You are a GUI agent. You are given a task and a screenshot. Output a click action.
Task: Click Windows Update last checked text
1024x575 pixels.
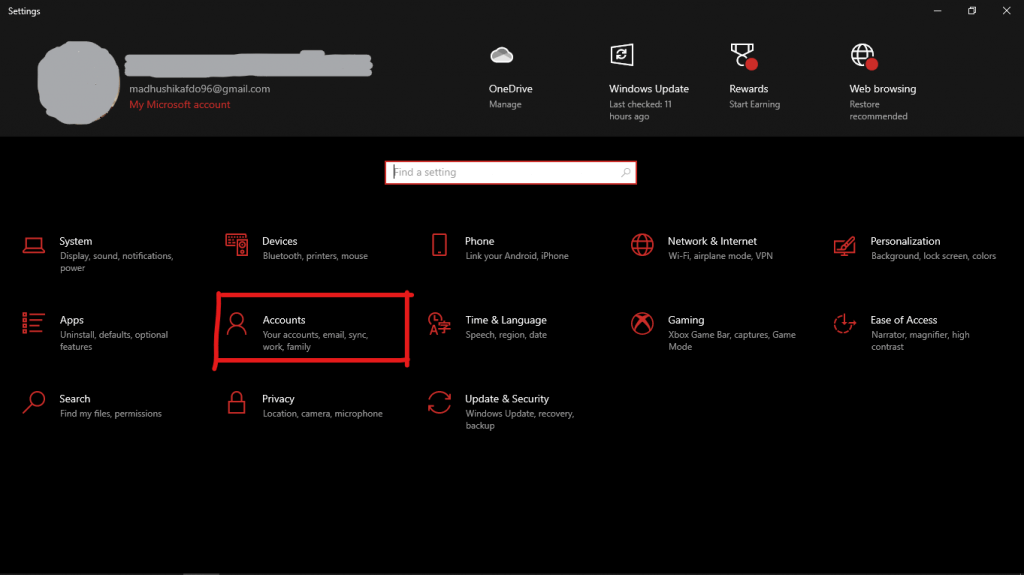pos(641,110)
